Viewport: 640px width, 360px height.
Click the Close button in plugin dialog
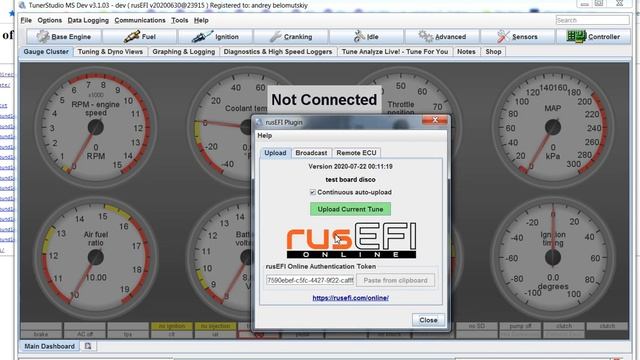pyautogui.click(x=428, y=320)
